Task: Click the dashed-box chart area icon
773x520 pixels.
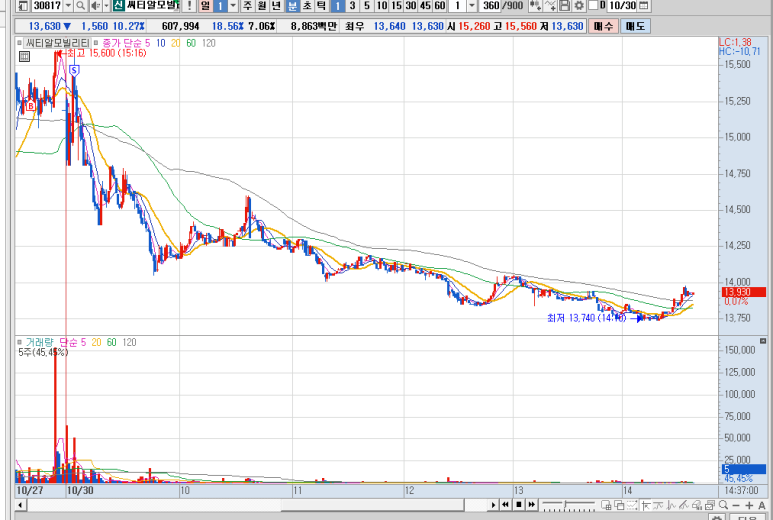Action: 632,505
